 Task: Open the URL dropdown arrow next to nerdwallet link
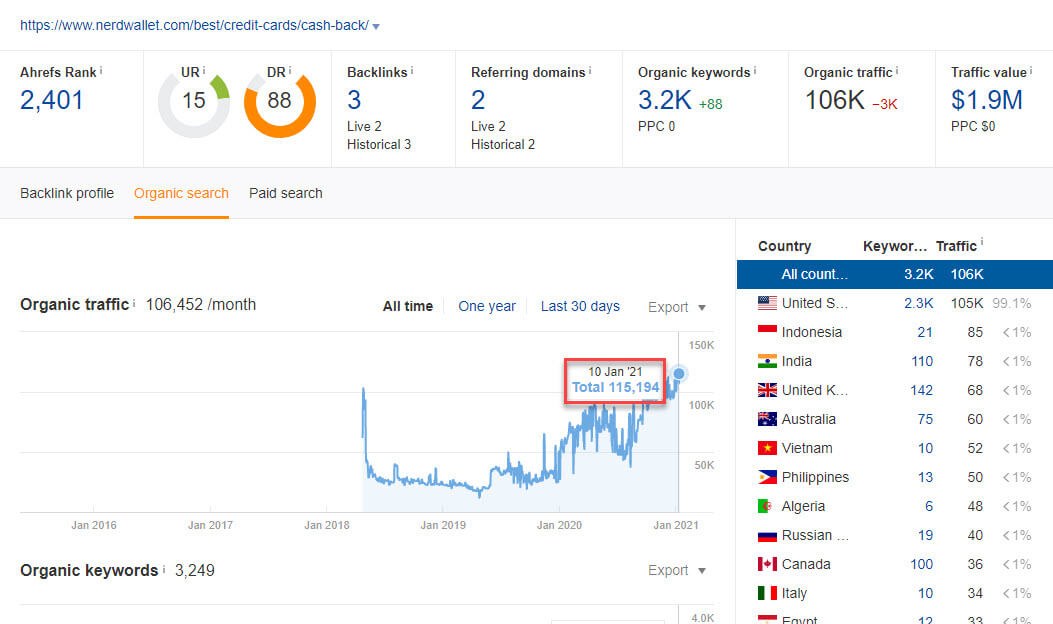tap(376, 27)
